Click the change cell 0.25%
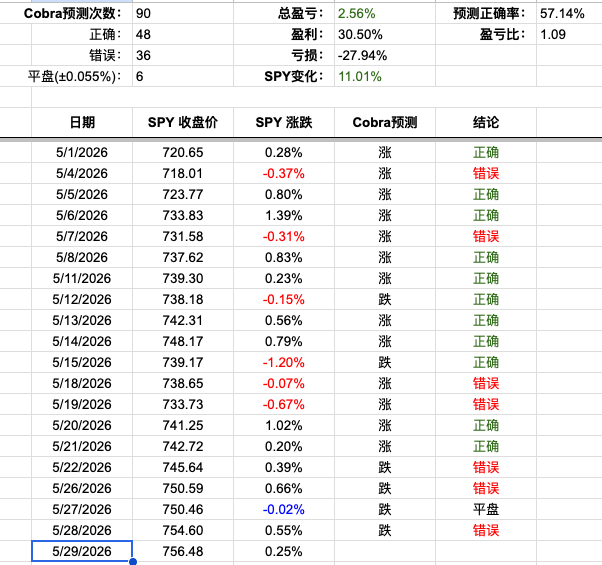 coord(284,551)
